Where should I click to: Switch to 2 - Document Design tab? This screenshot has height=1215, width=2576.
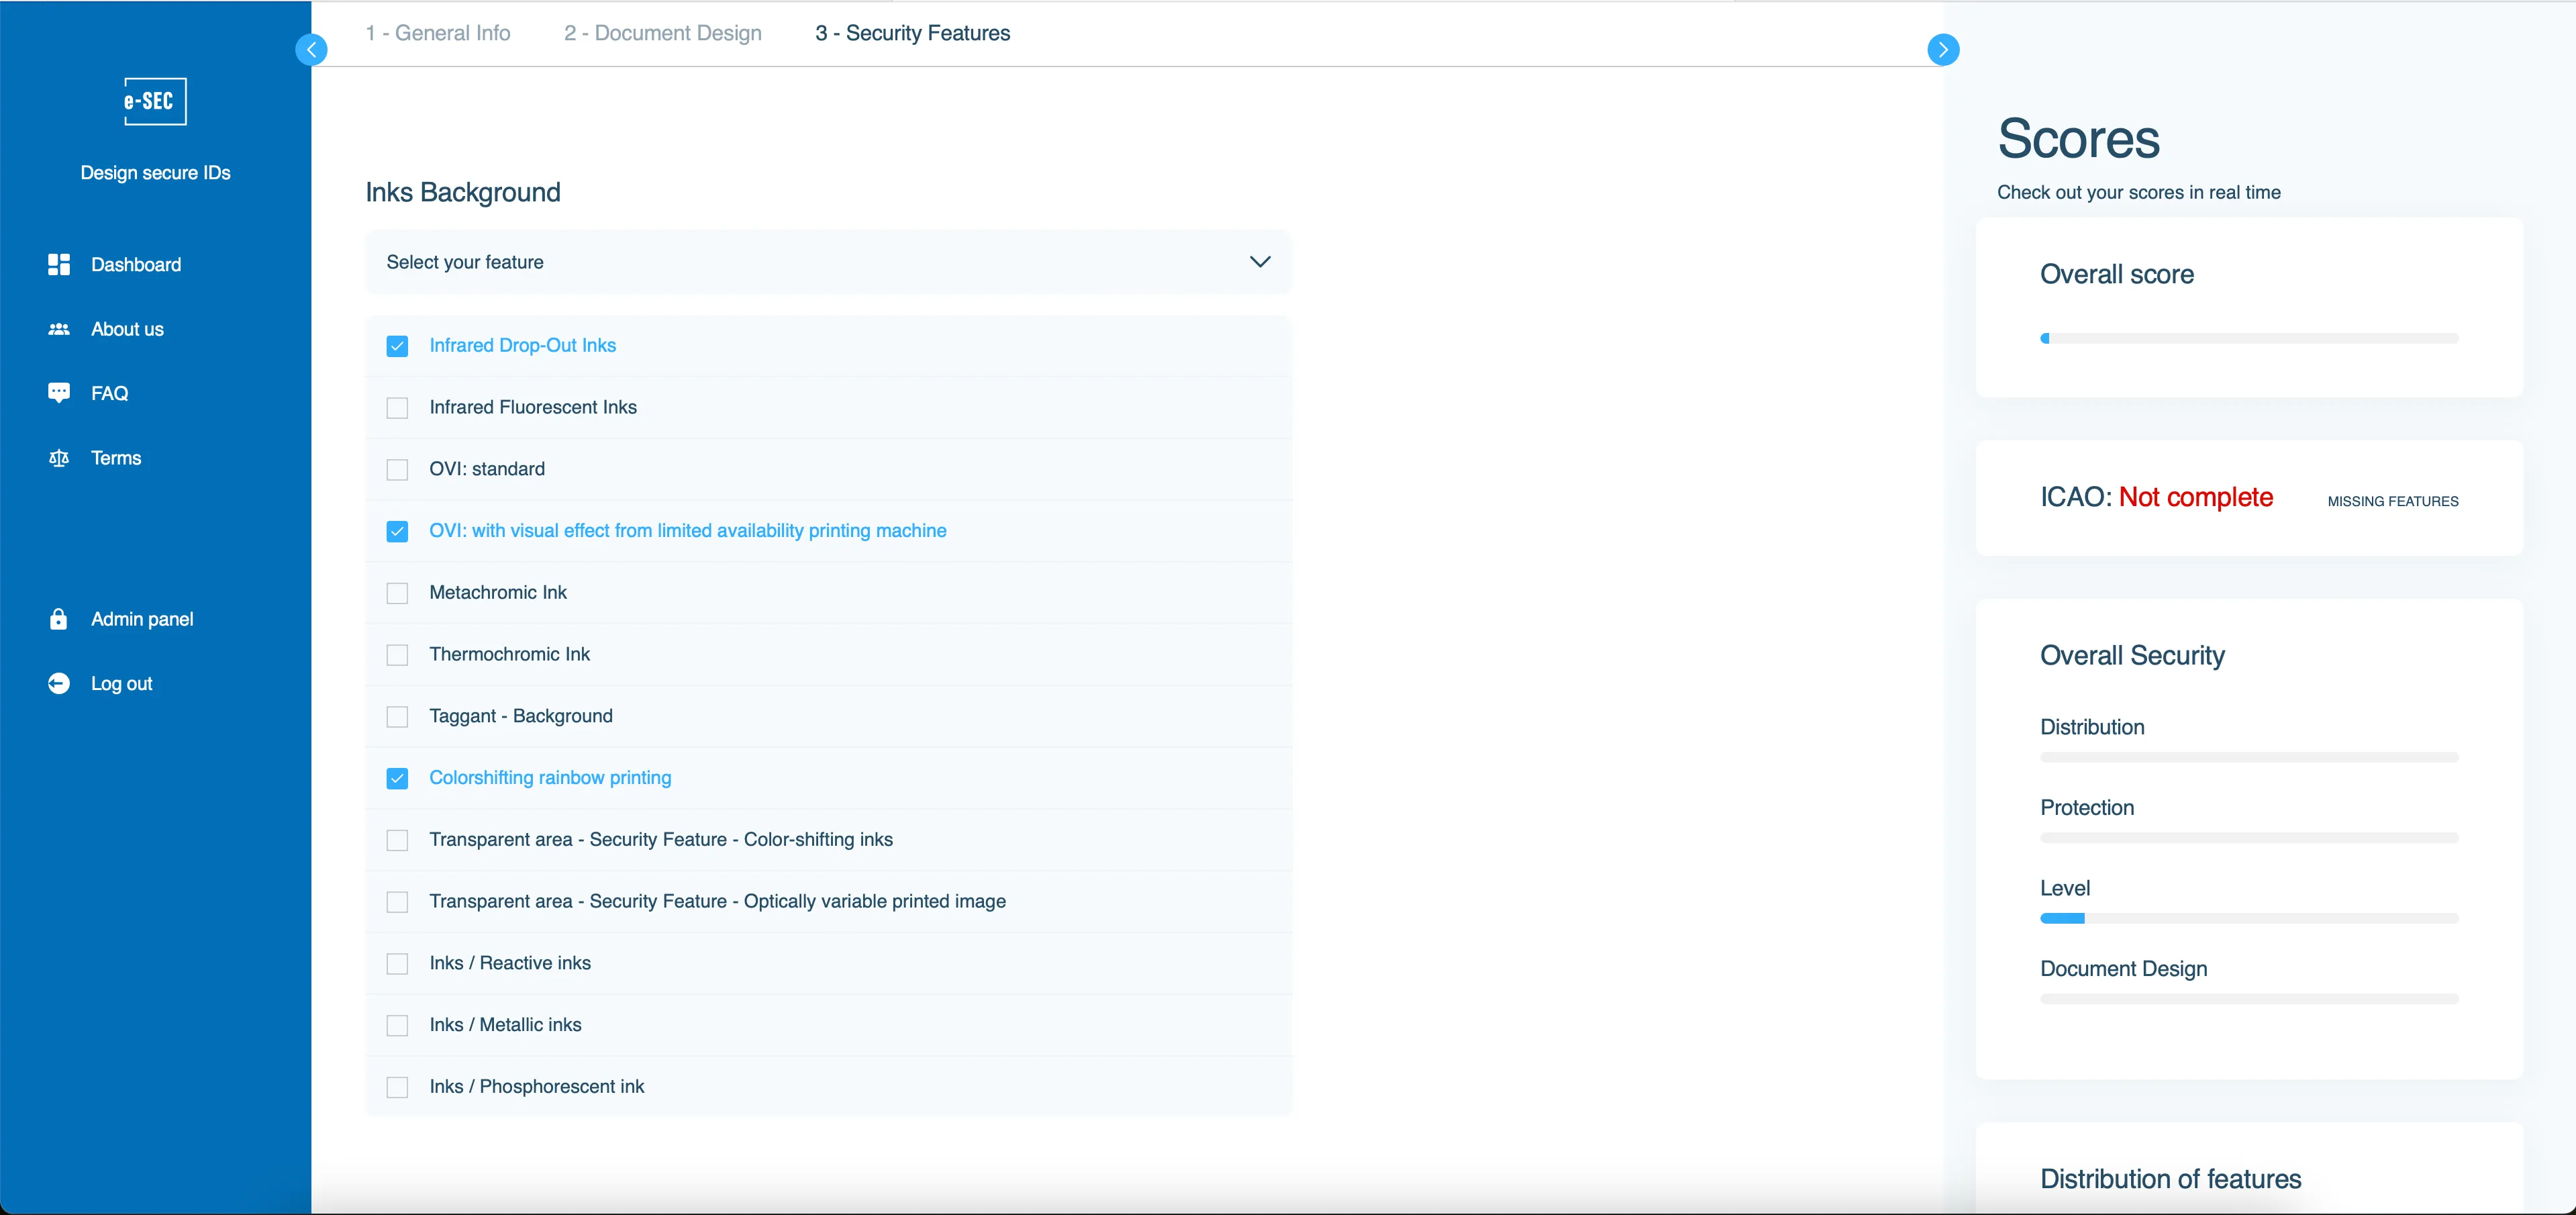[663, 33]
